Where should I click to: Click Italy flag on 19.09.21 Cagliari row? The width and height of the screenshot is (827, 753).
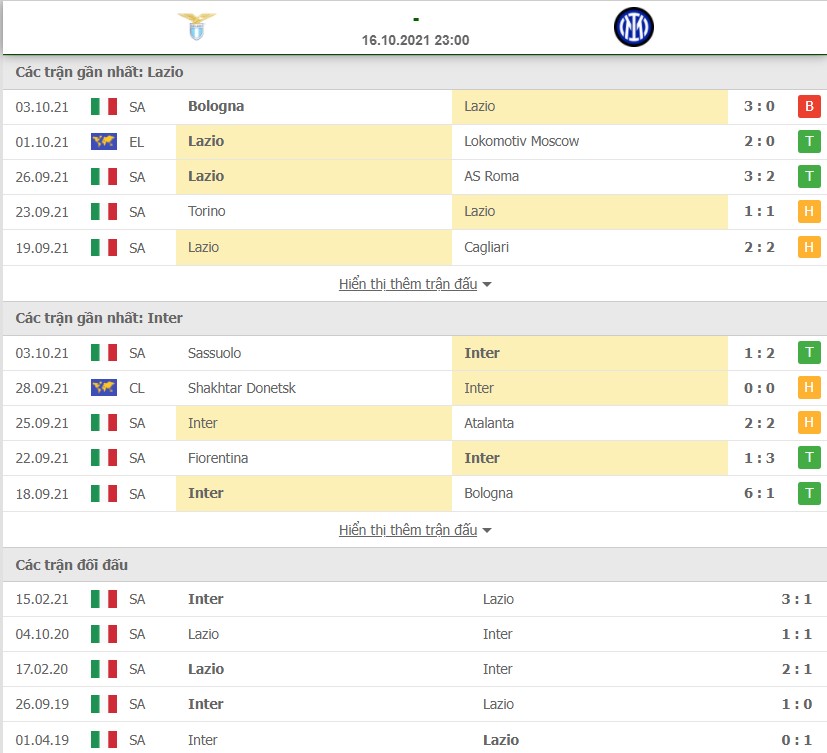[104, 247]
